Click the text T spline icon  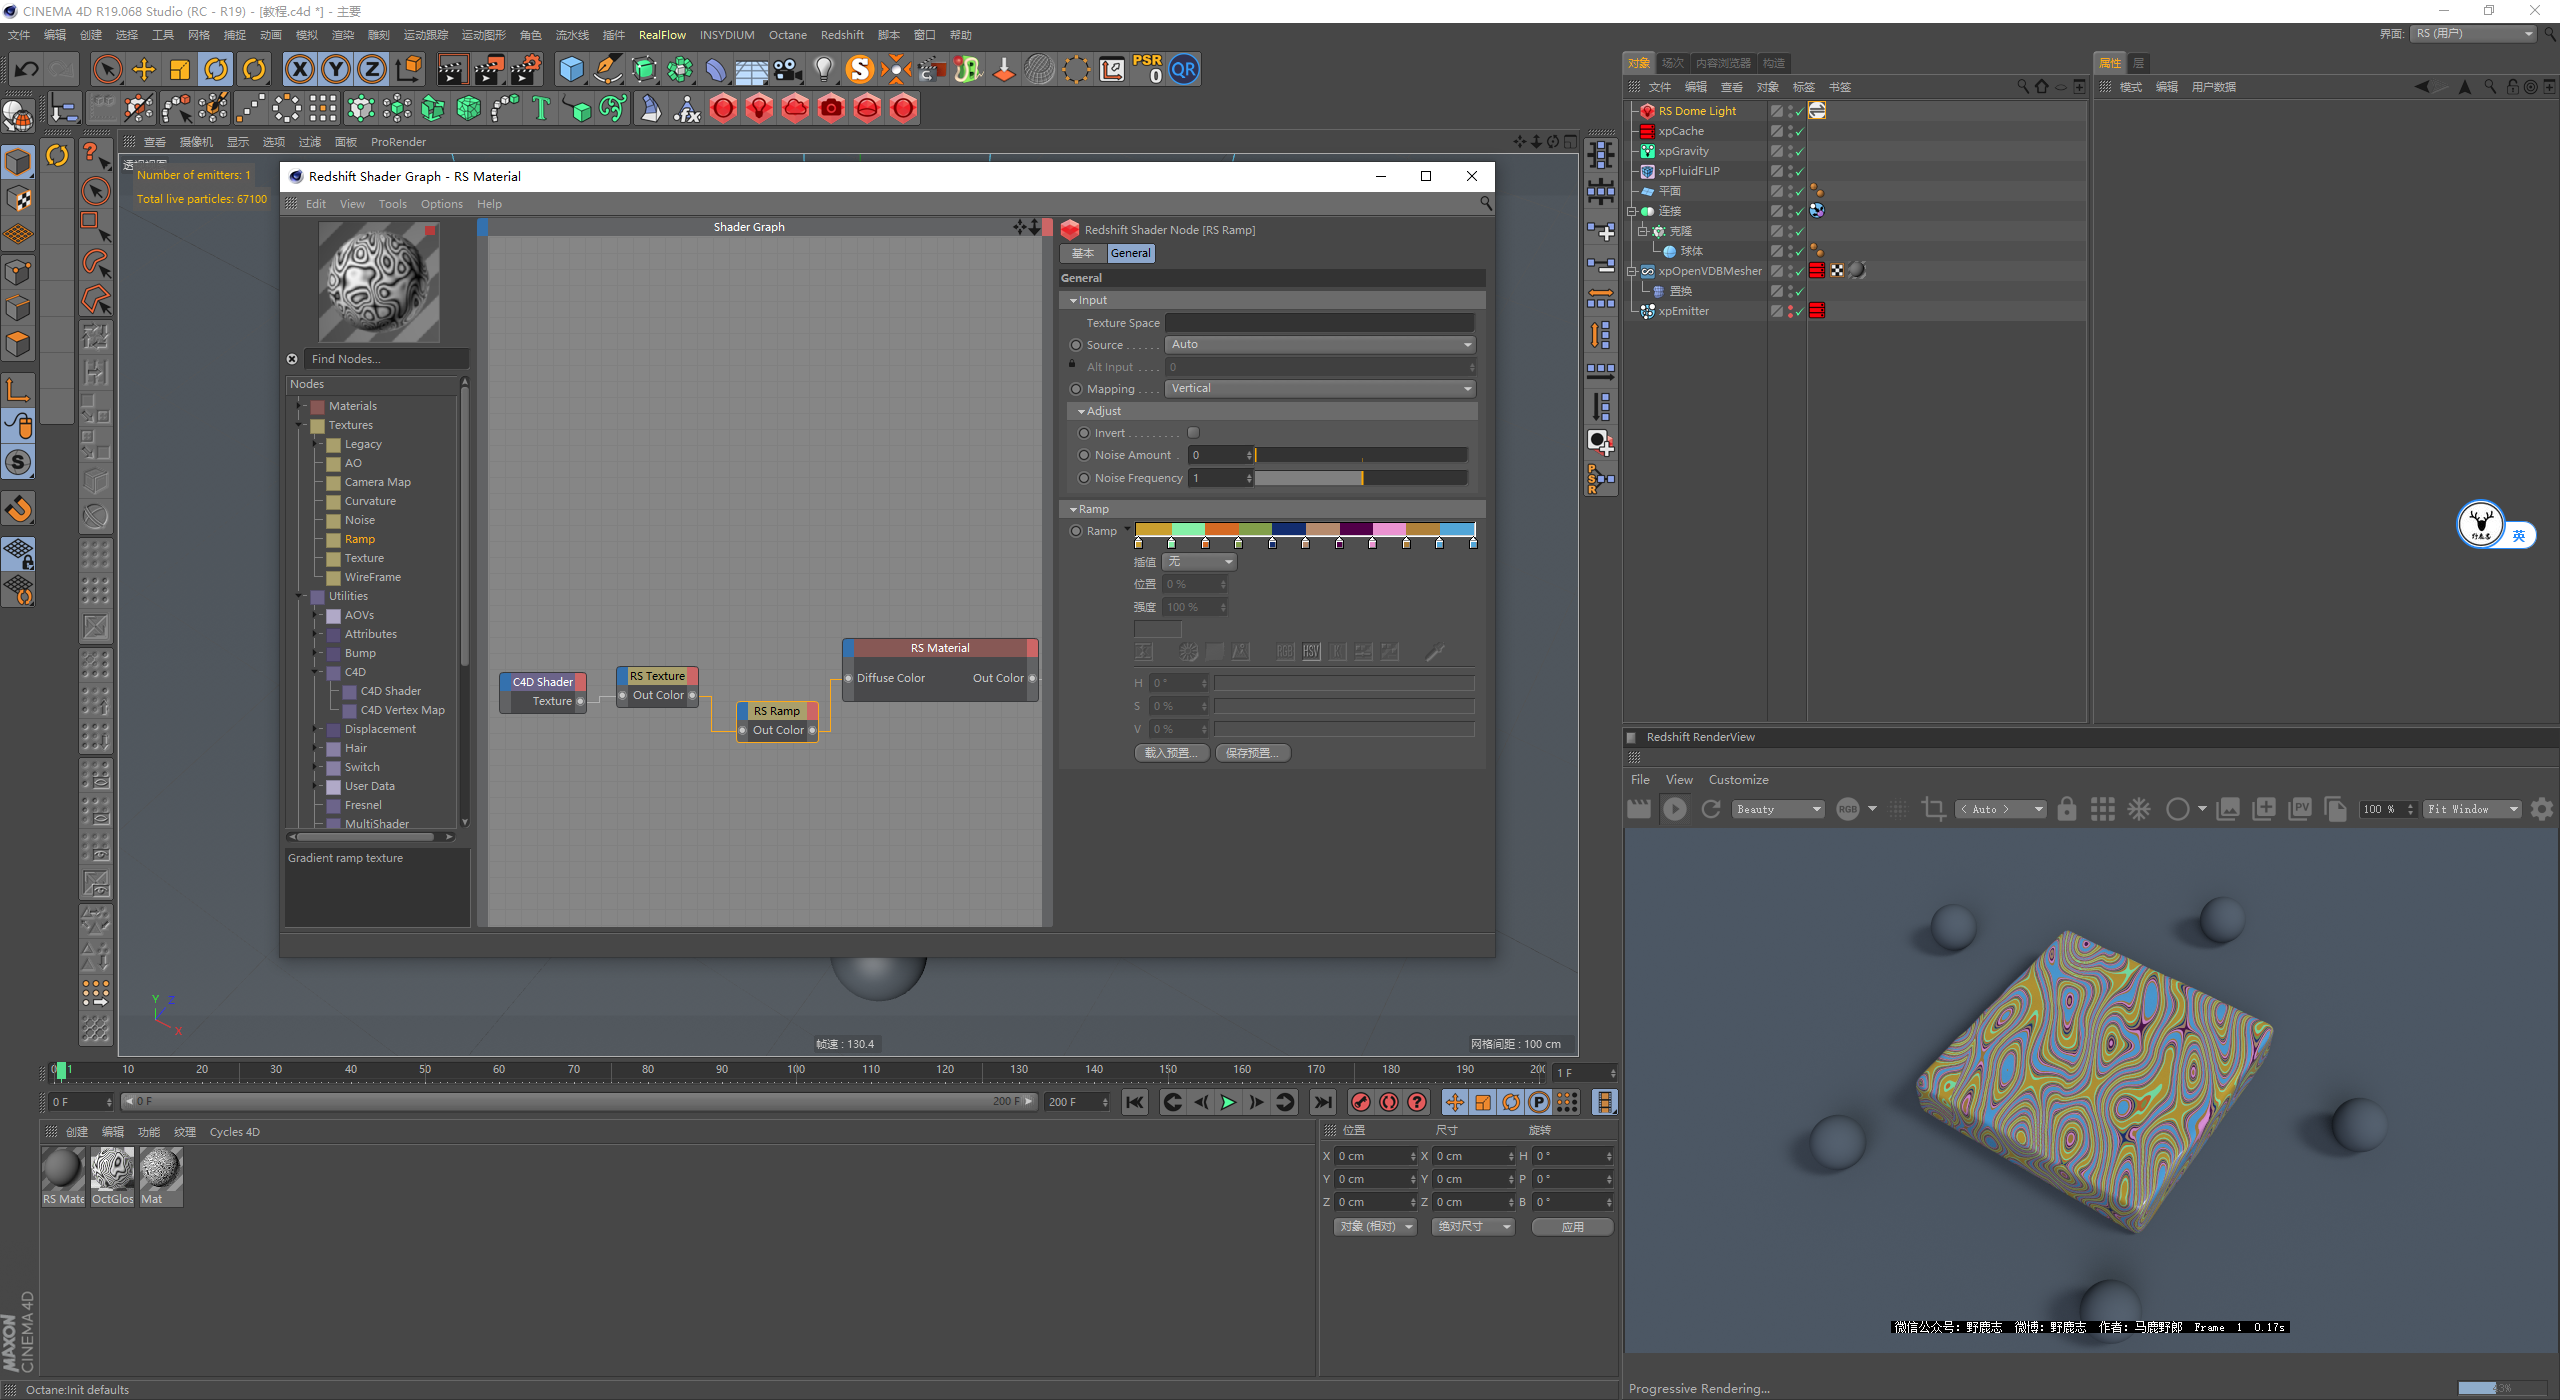pyautogui.click(x=541, y=108)
